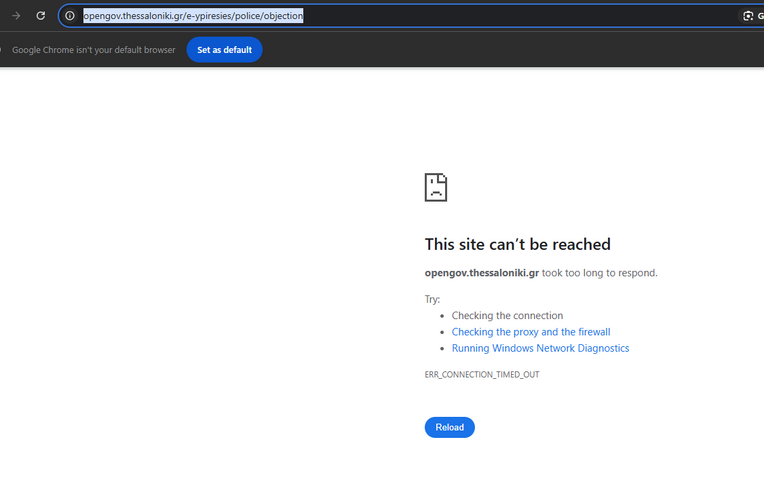This screenshot has width=764, height=480.
Task: Click the blue Reload button
Action: click(450, 427)
